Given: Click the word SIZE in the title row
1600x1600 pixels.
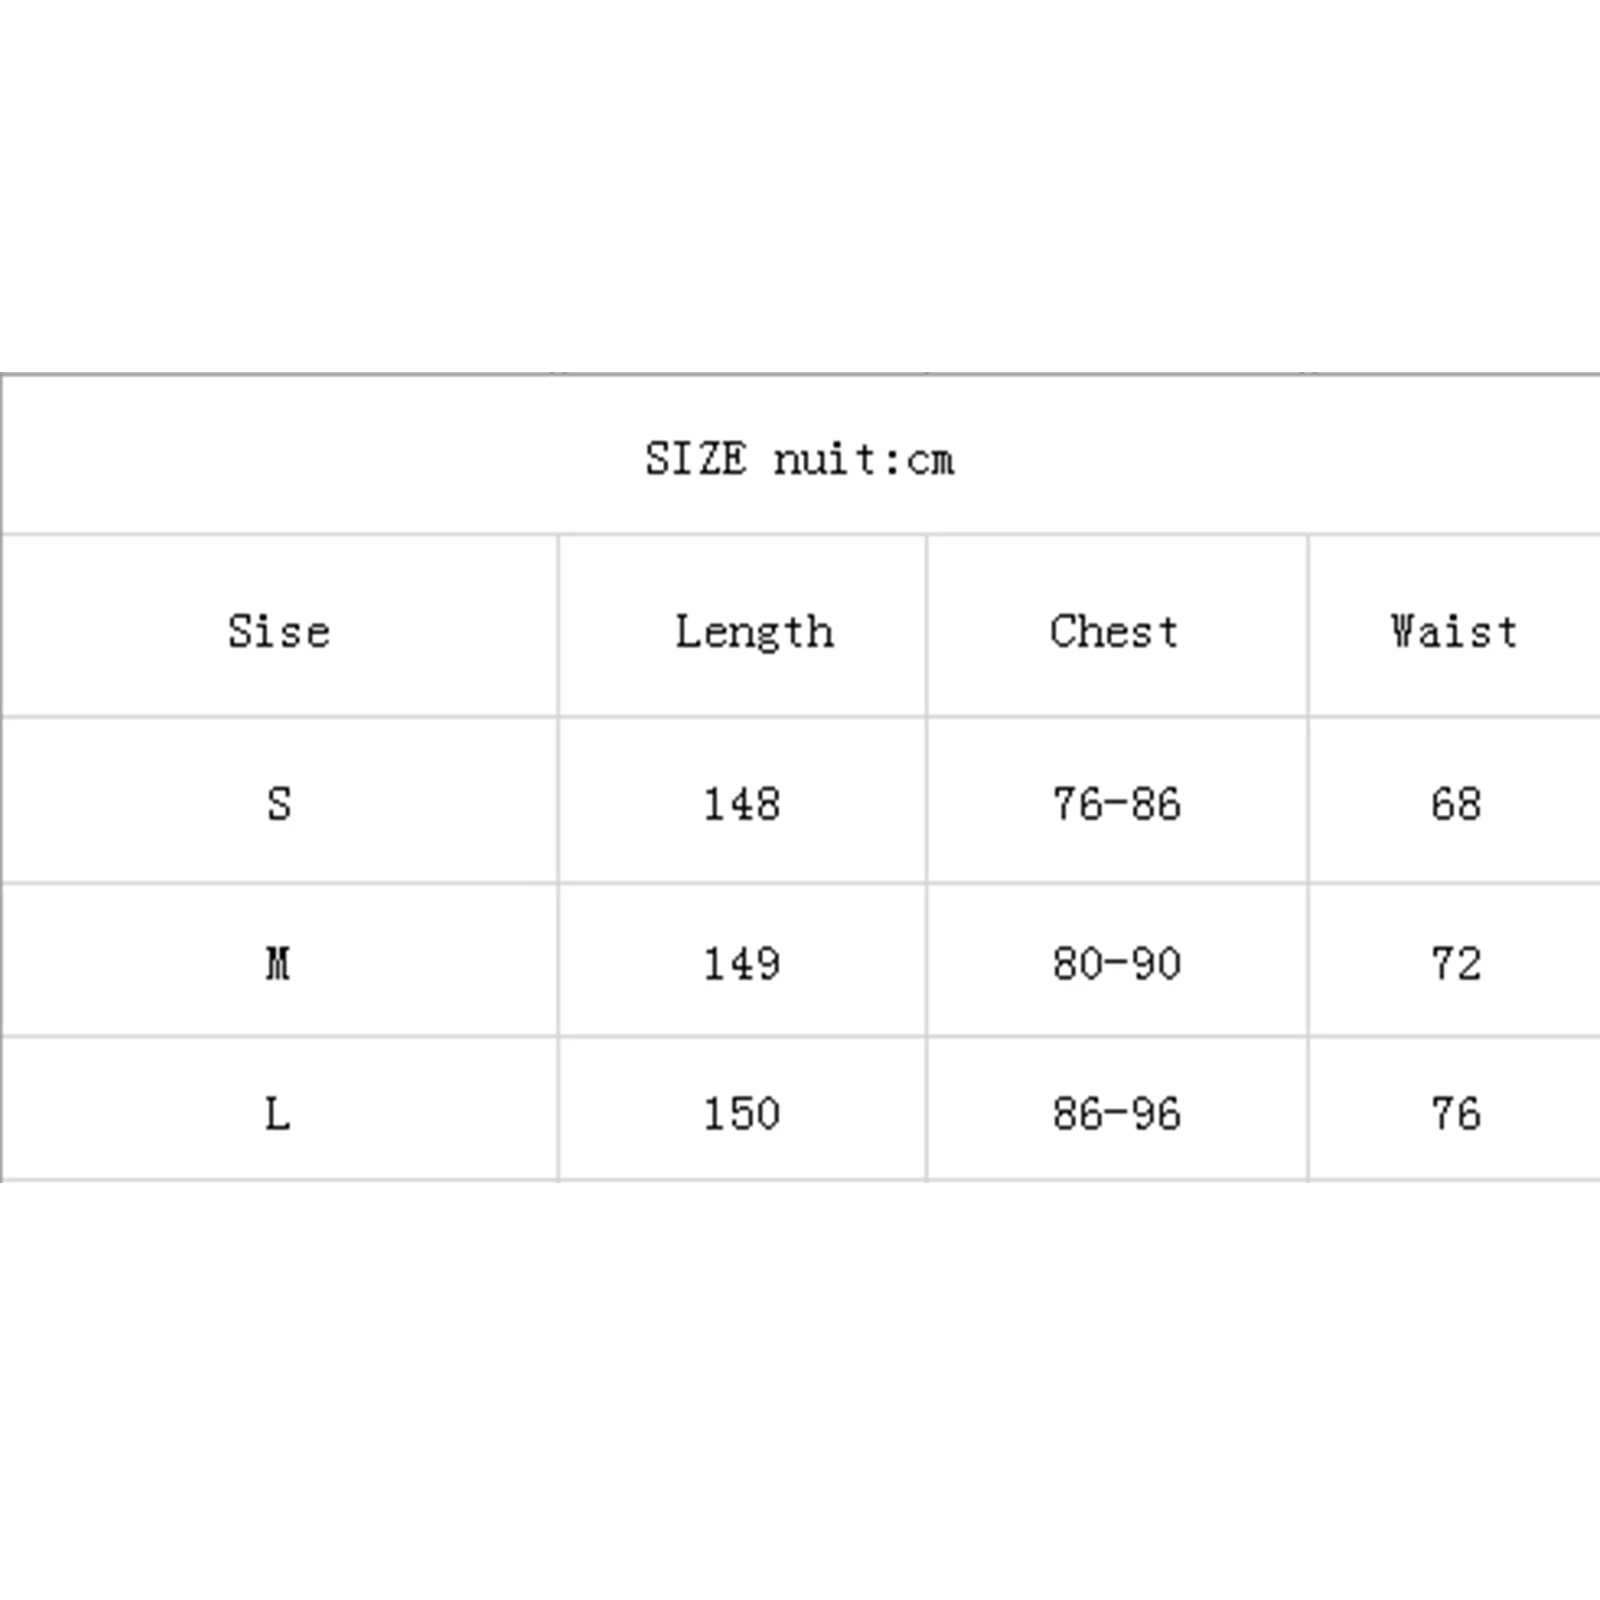Looking at the screenshot, I should pyautogui.click(x=695, y=460).
